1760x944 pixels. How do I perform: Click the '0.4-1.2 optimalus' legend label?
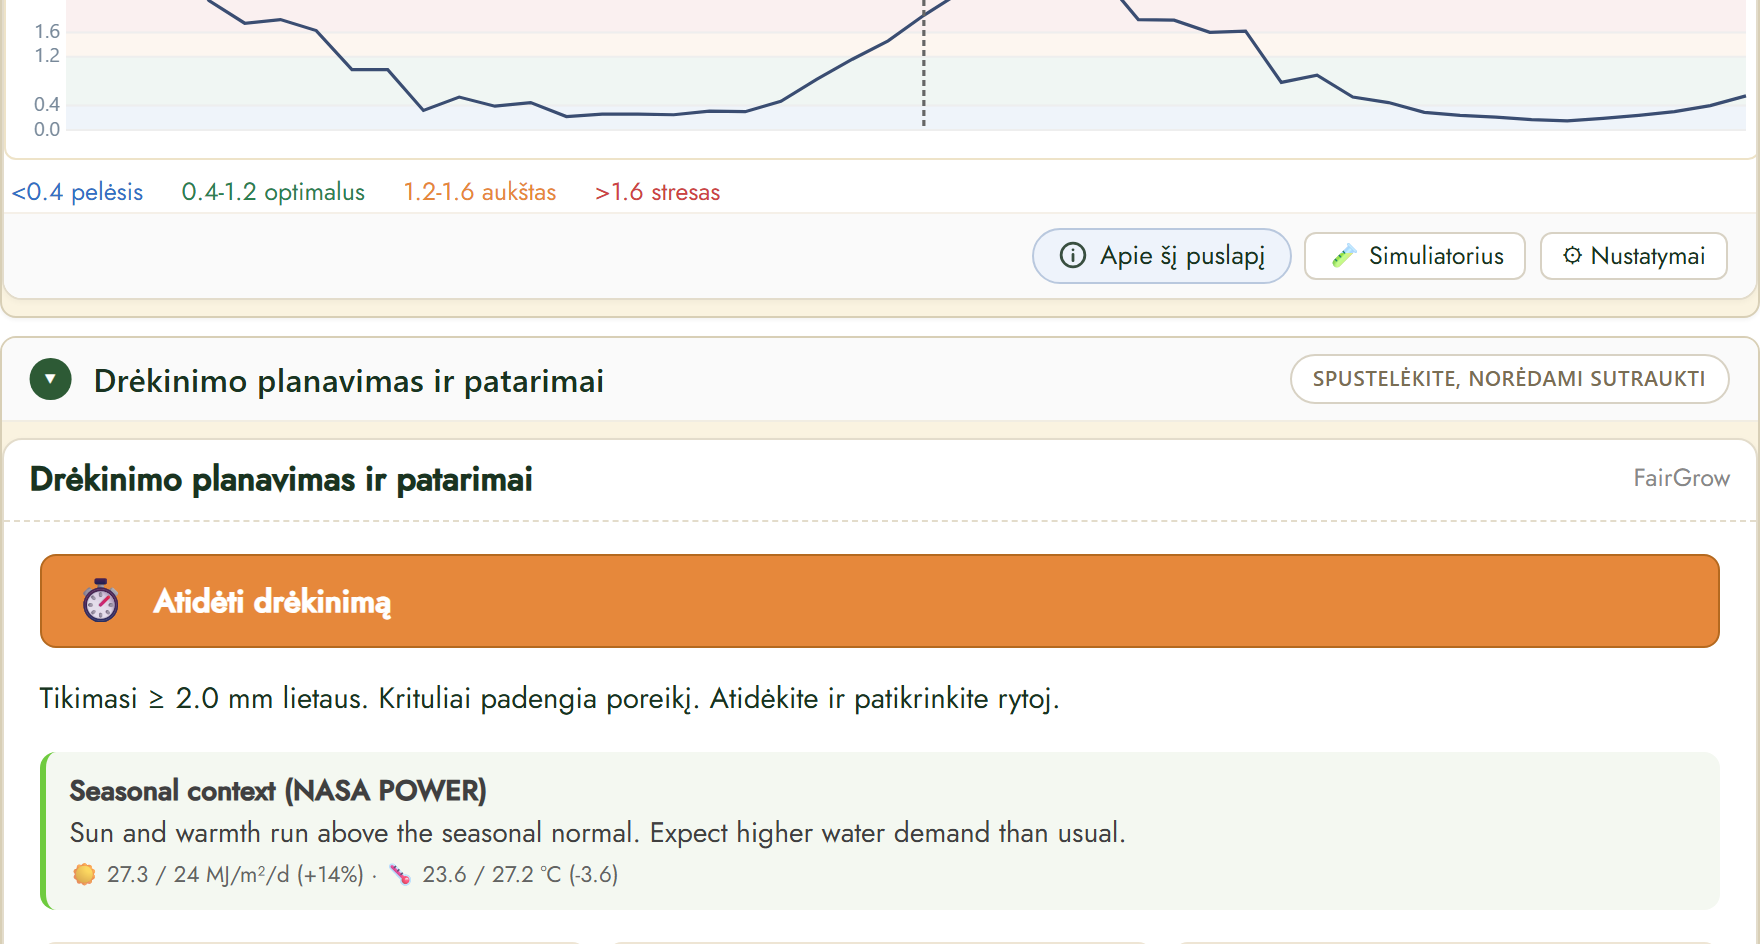(273, 192)
